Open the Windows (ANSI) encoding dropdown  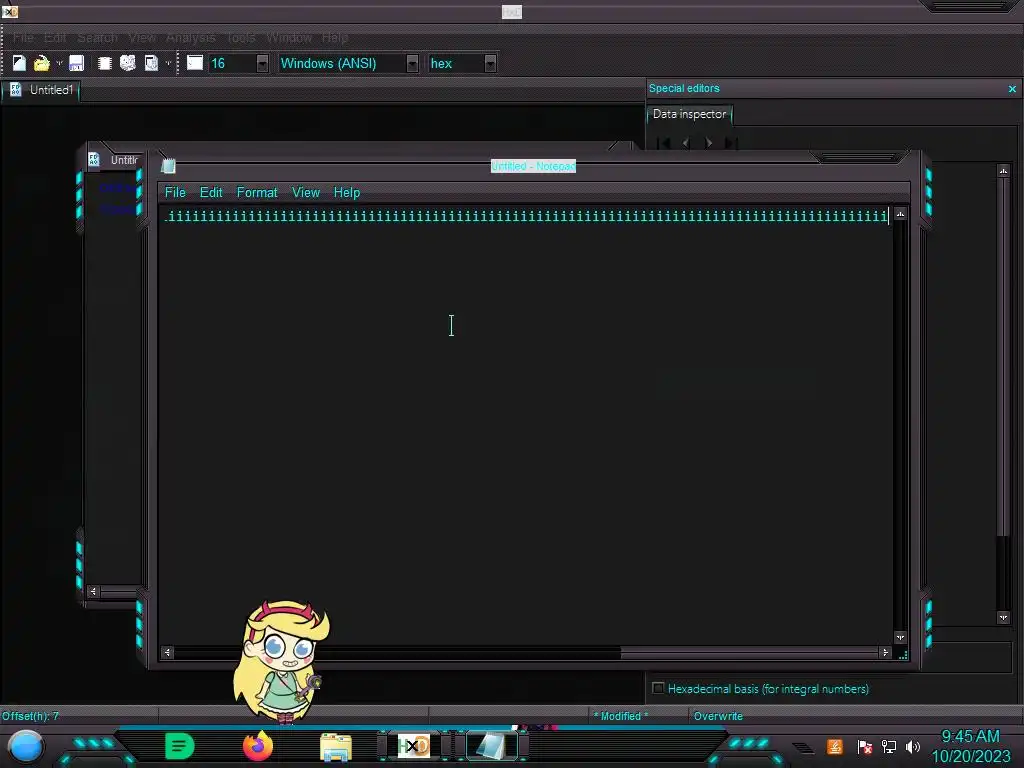coord(412,63)
